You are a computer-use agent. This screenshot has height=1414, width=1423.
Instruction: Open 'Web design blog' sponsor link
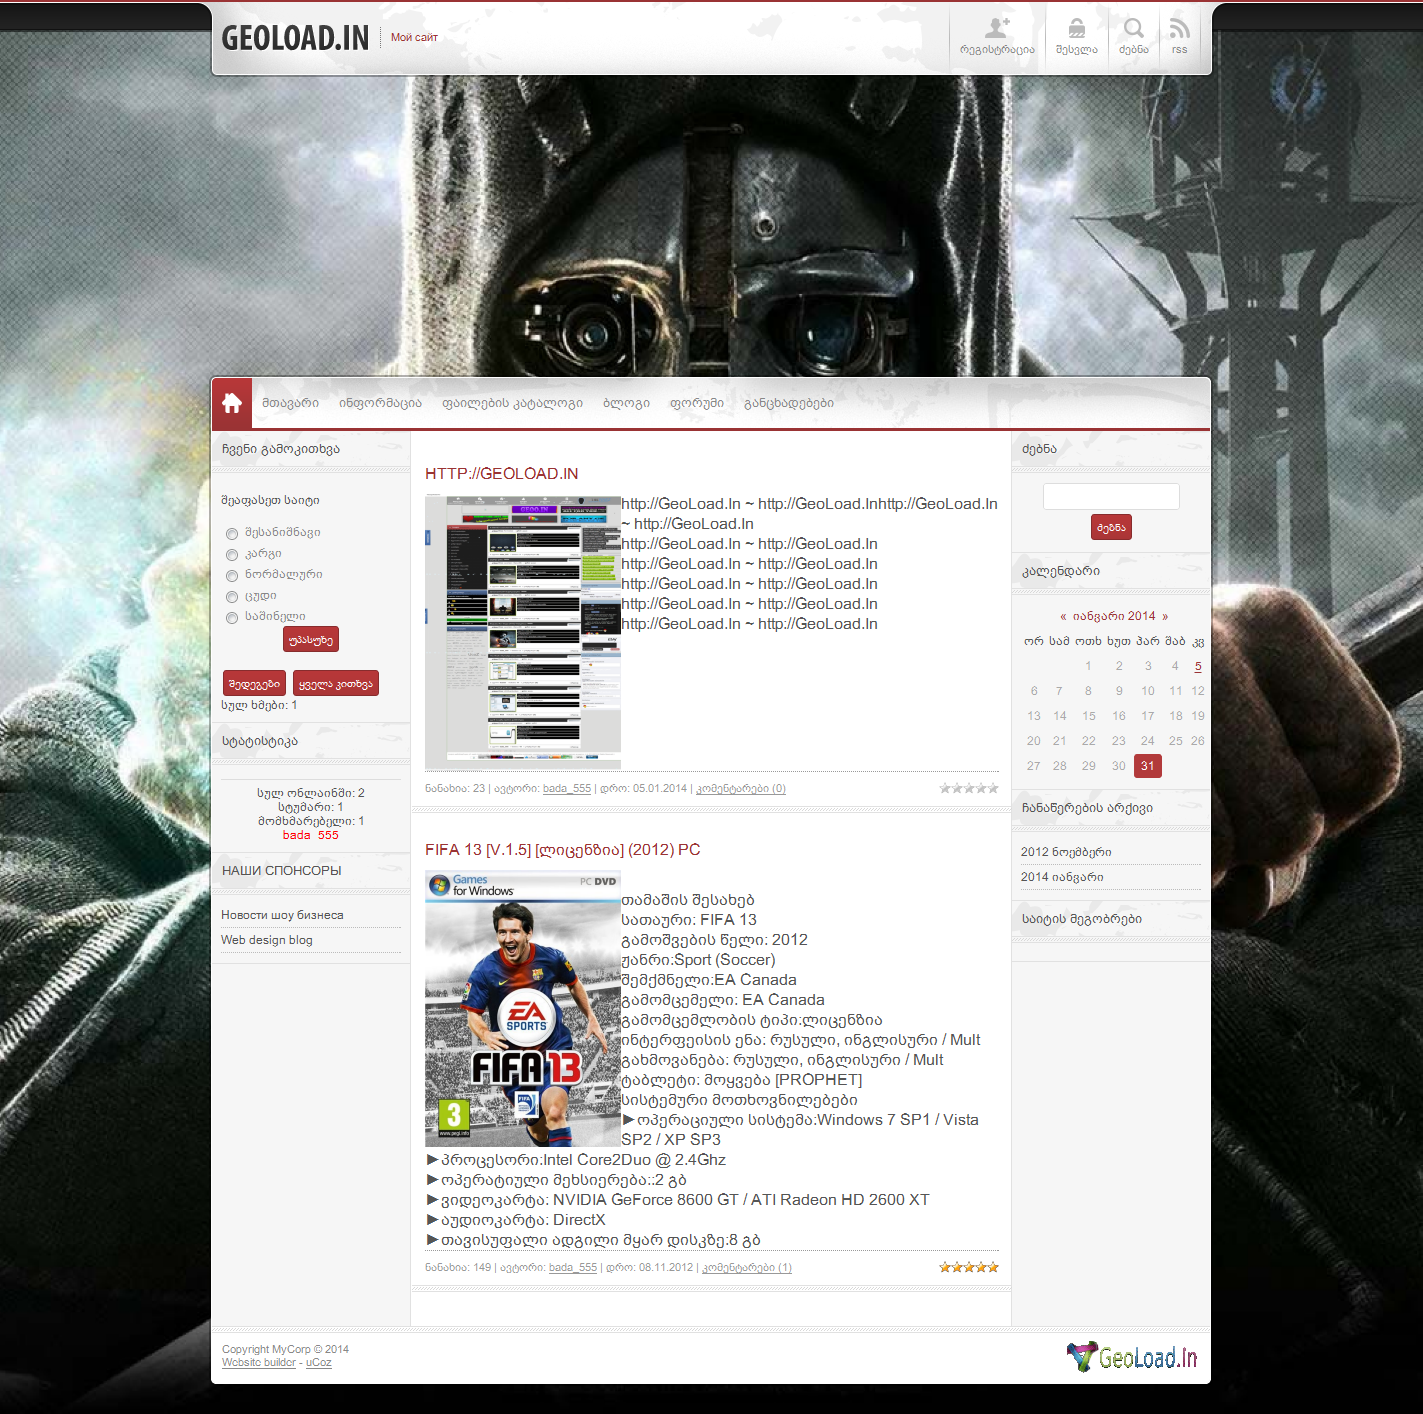[267, 940]
